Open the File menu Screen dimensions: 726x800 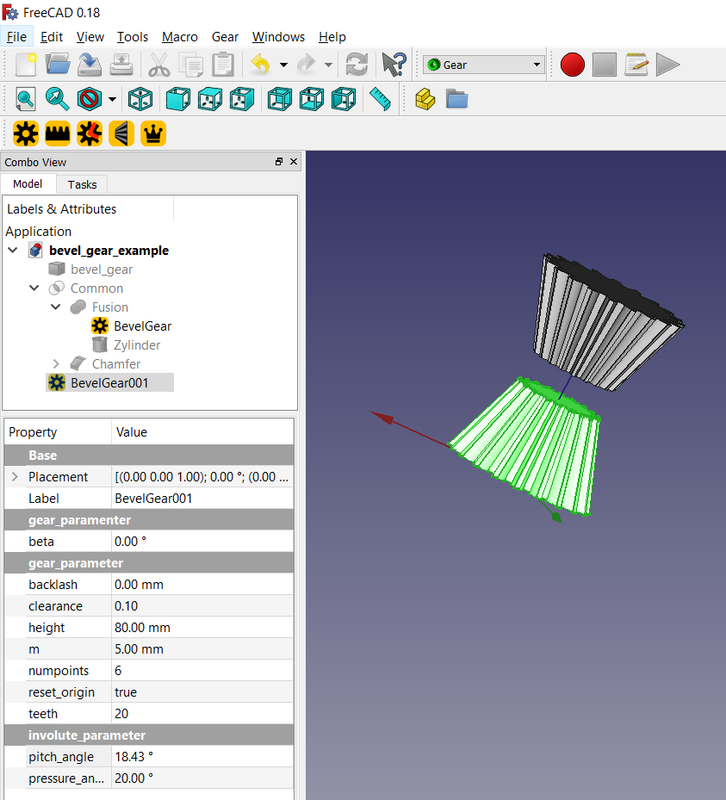pos(17,37)
